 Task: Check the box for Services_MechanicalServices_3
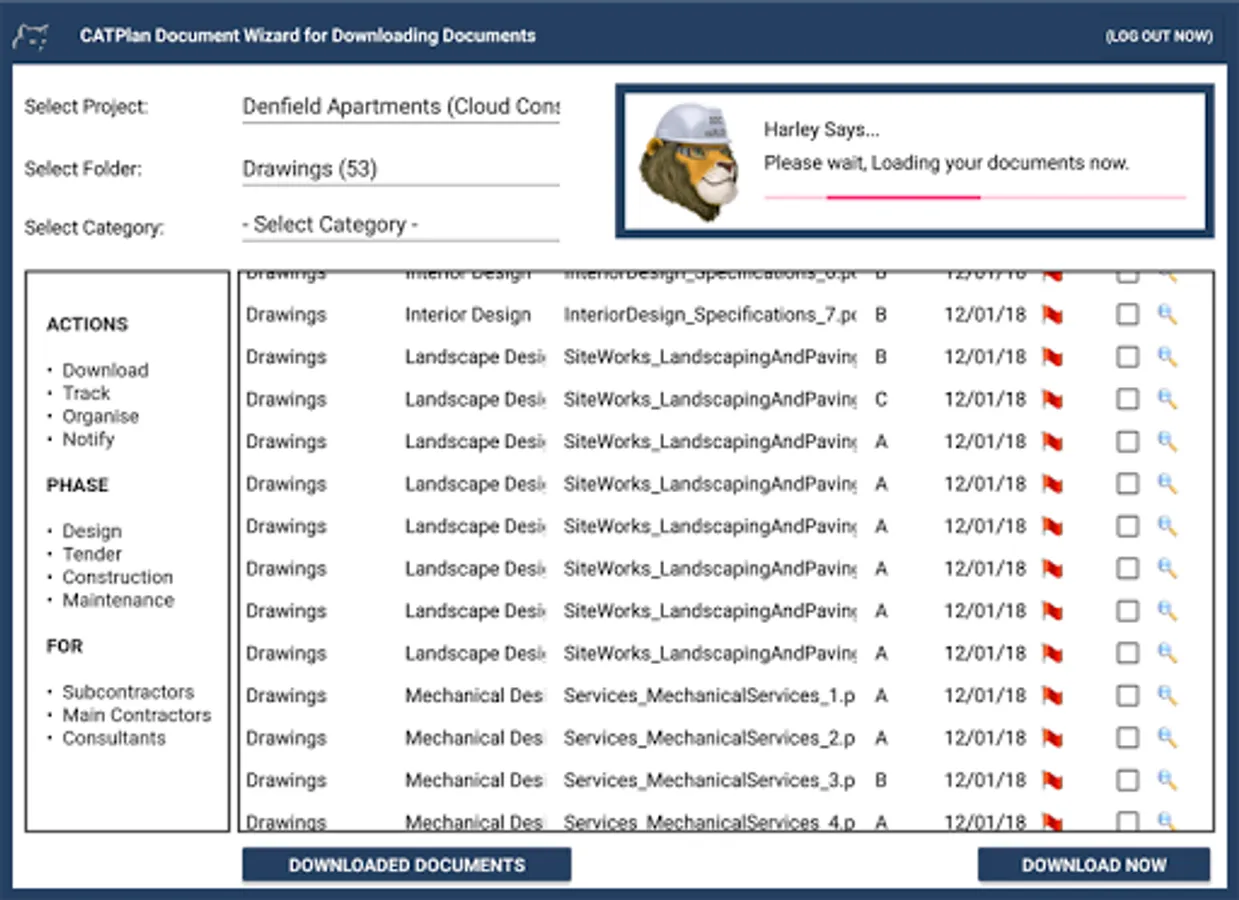coord(1127,780)
